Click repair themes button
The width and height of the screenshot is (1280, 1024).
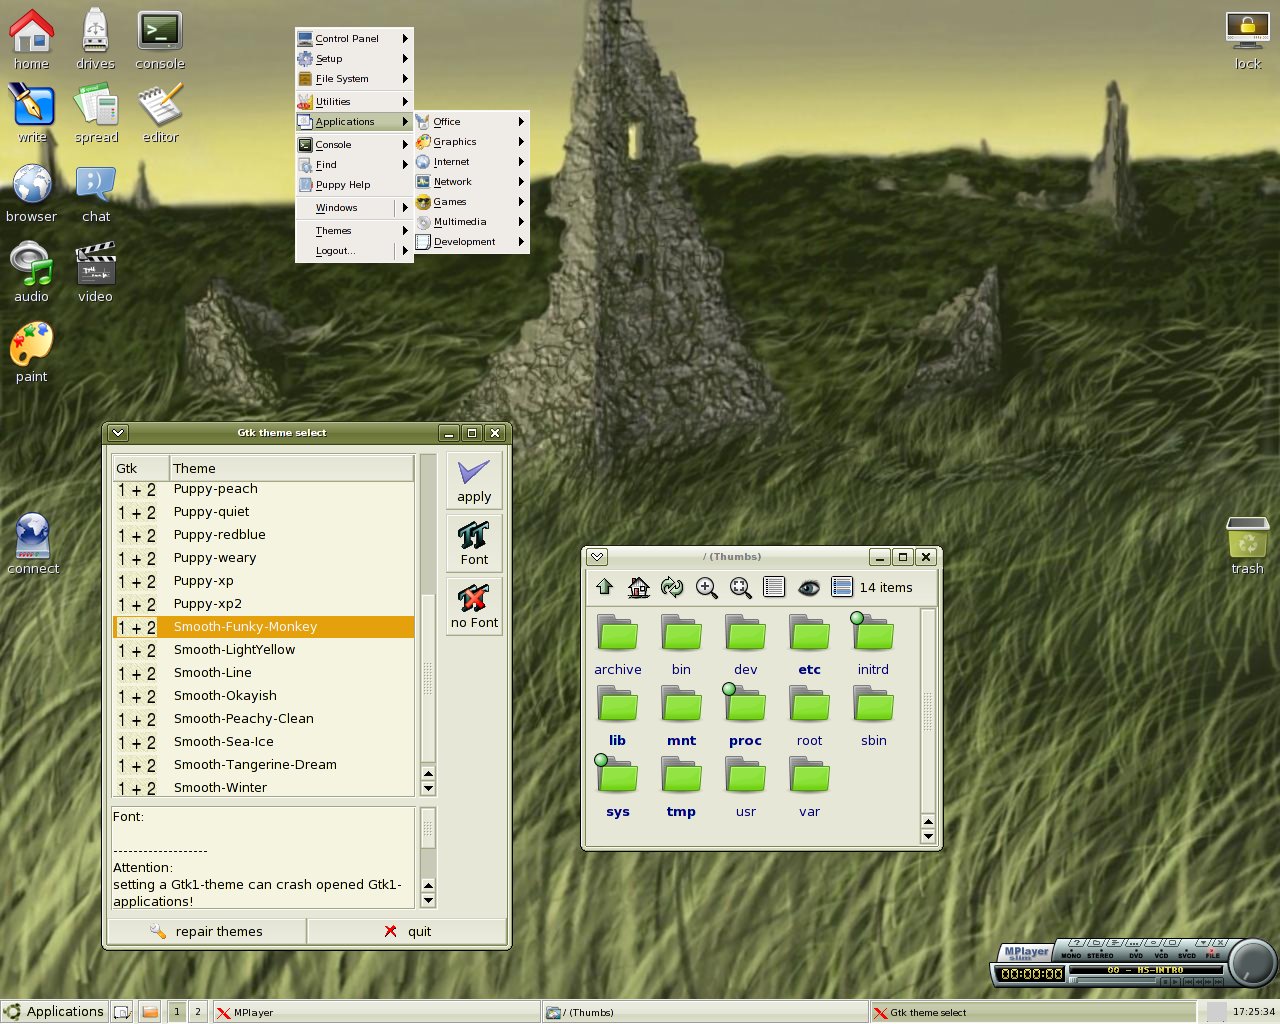pos(206,931)
